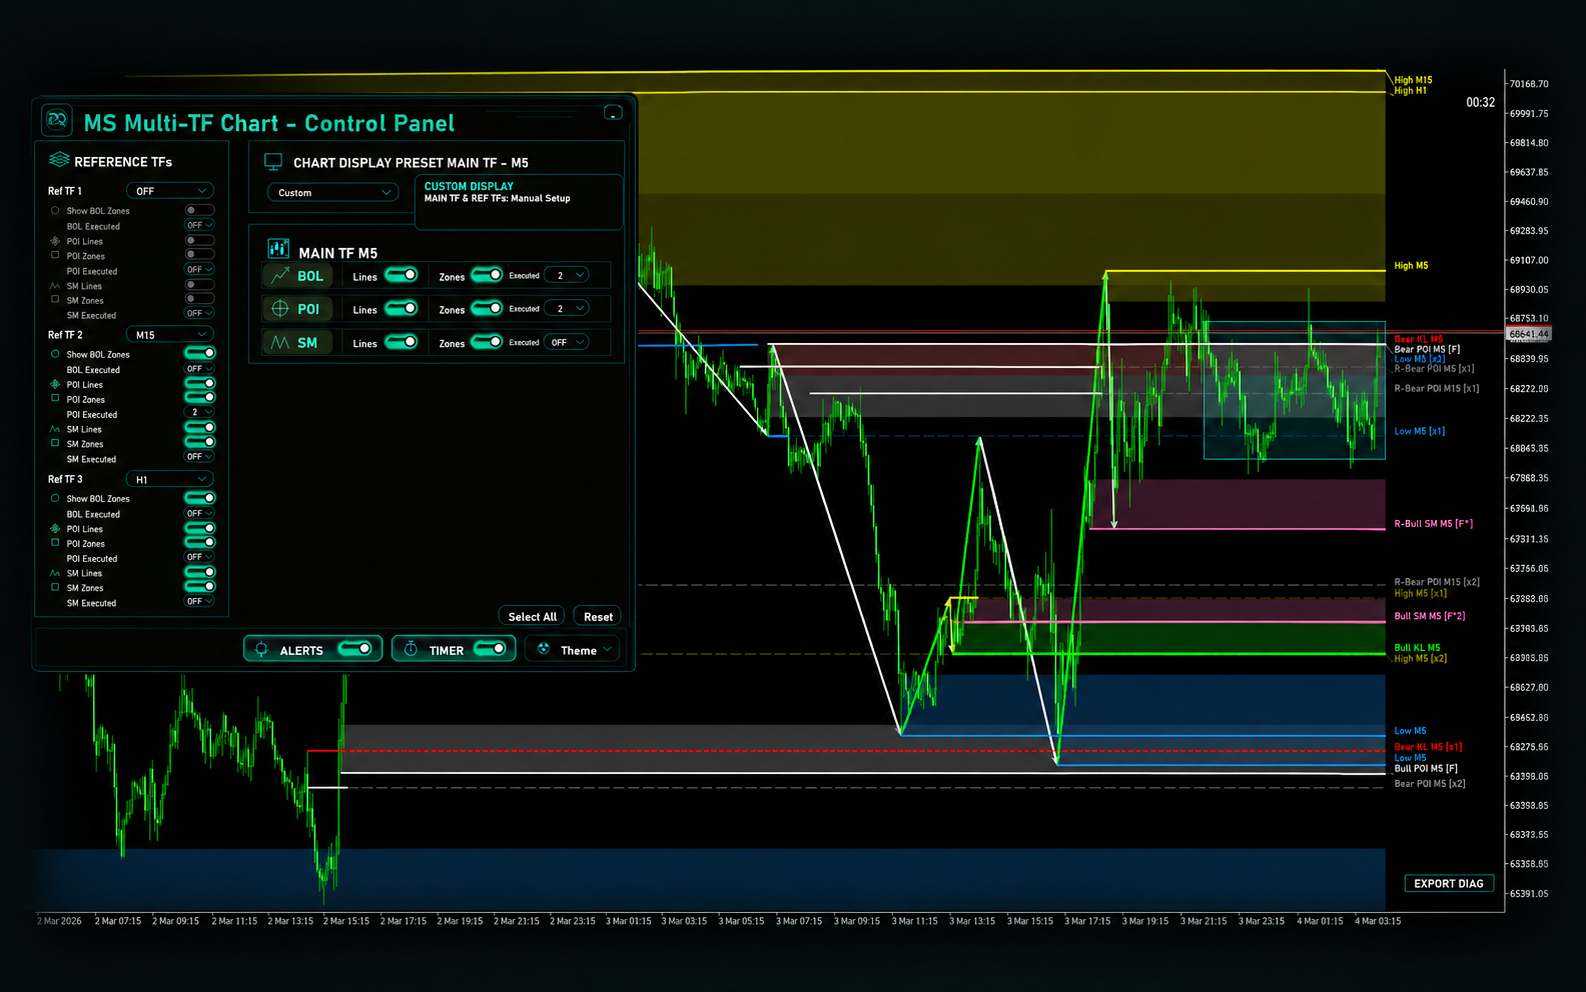
Task: Click the Reset button
Action: (598, 616)
